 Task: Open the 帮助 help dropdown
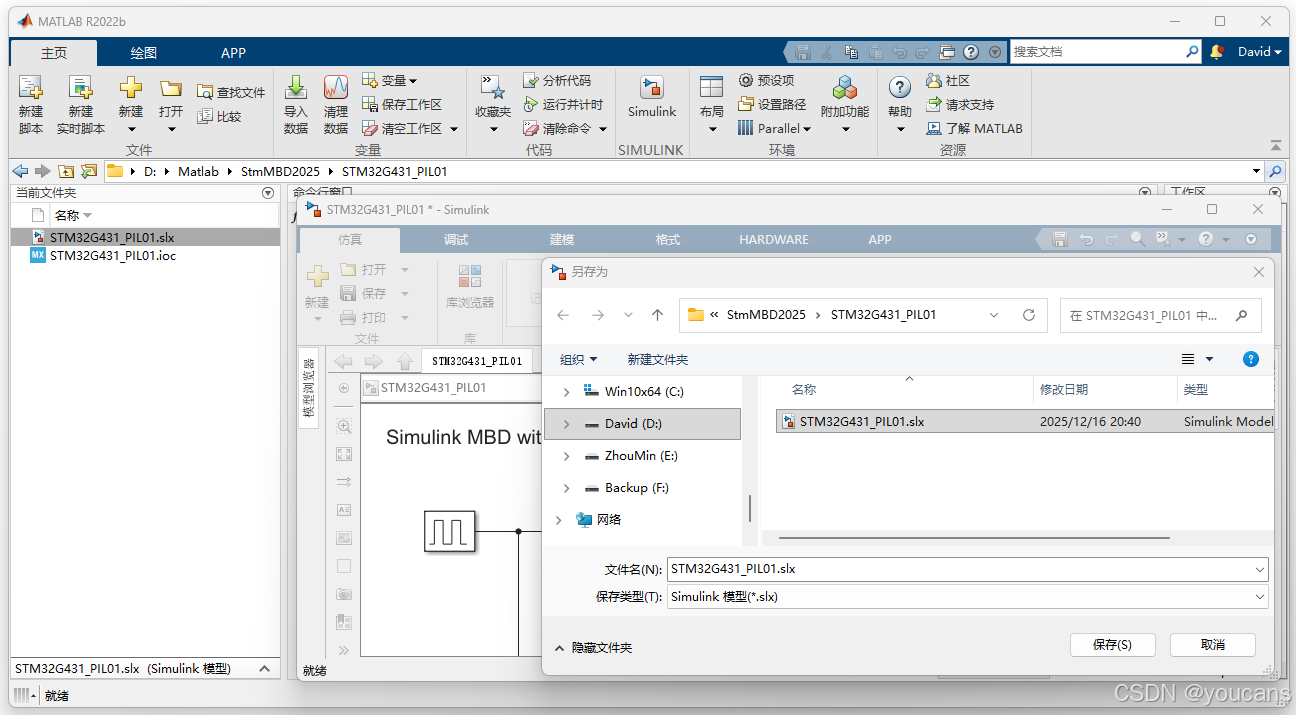[900, 129]
